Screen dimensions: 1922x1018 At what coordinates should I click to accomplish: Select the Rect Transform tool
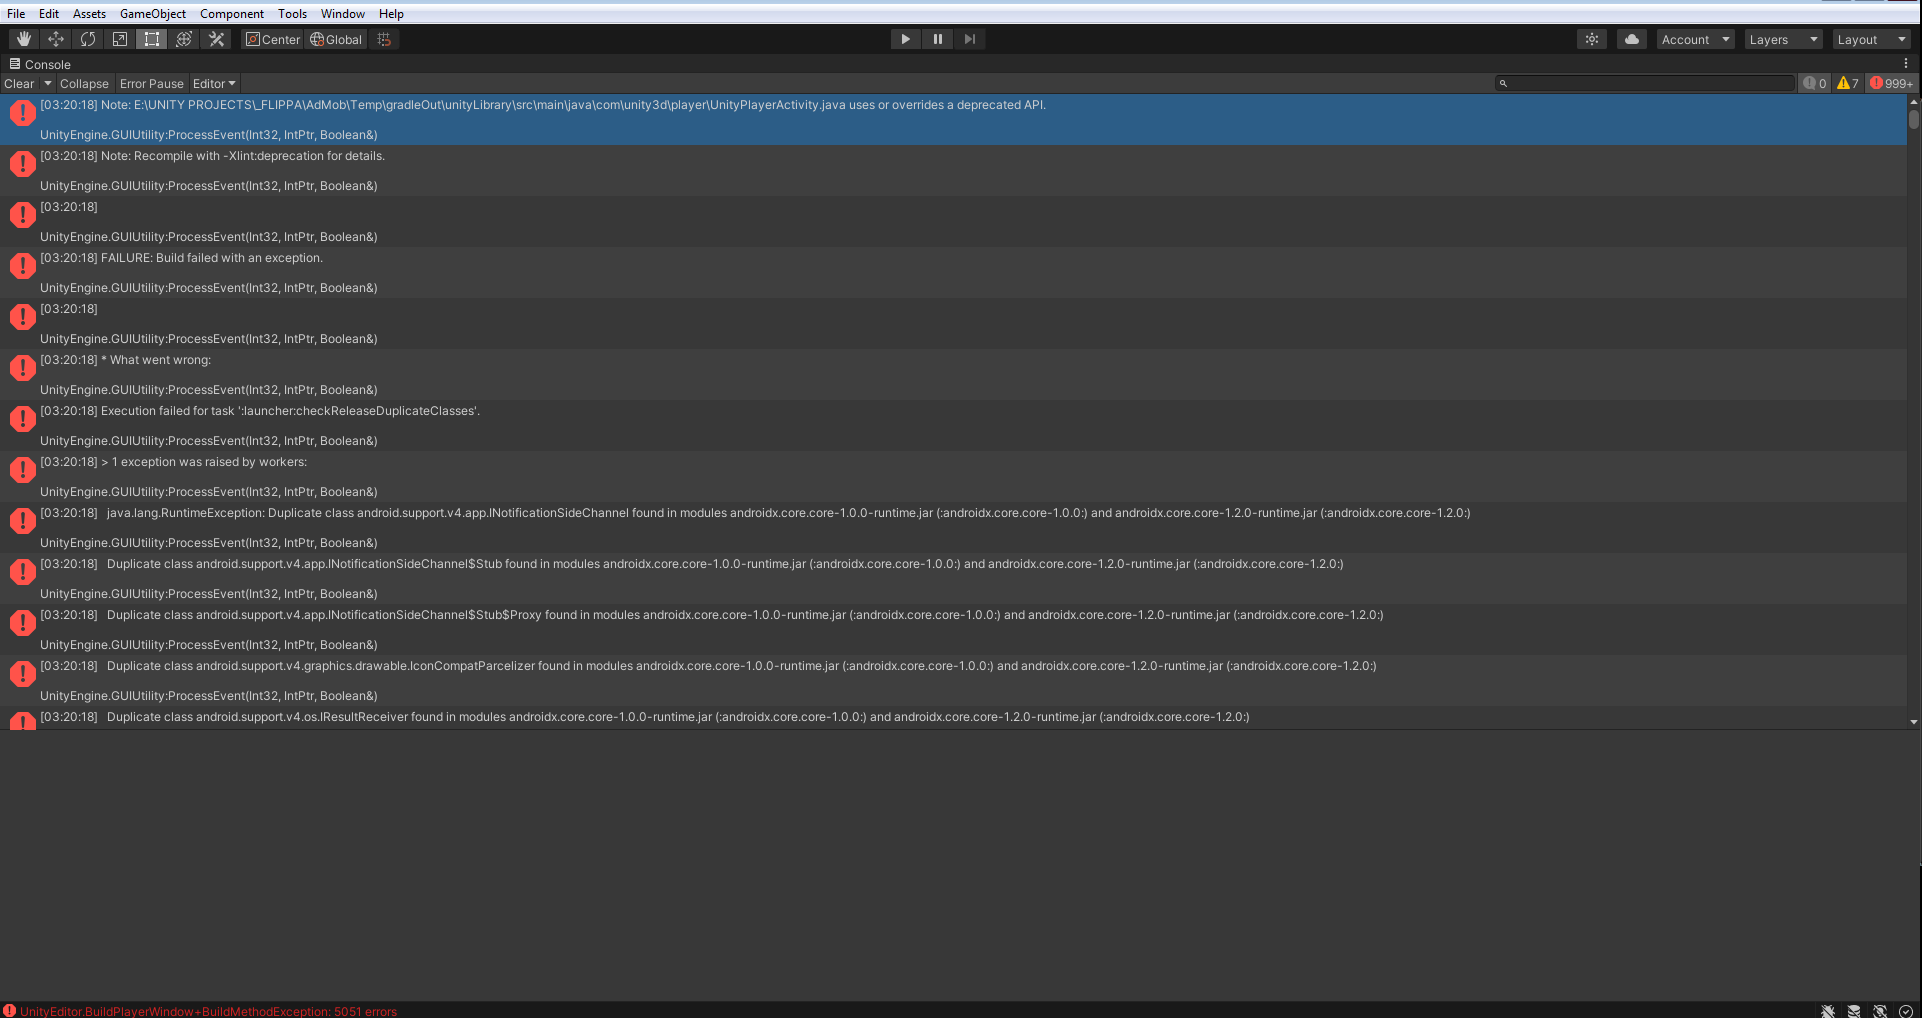pos(151,38)
